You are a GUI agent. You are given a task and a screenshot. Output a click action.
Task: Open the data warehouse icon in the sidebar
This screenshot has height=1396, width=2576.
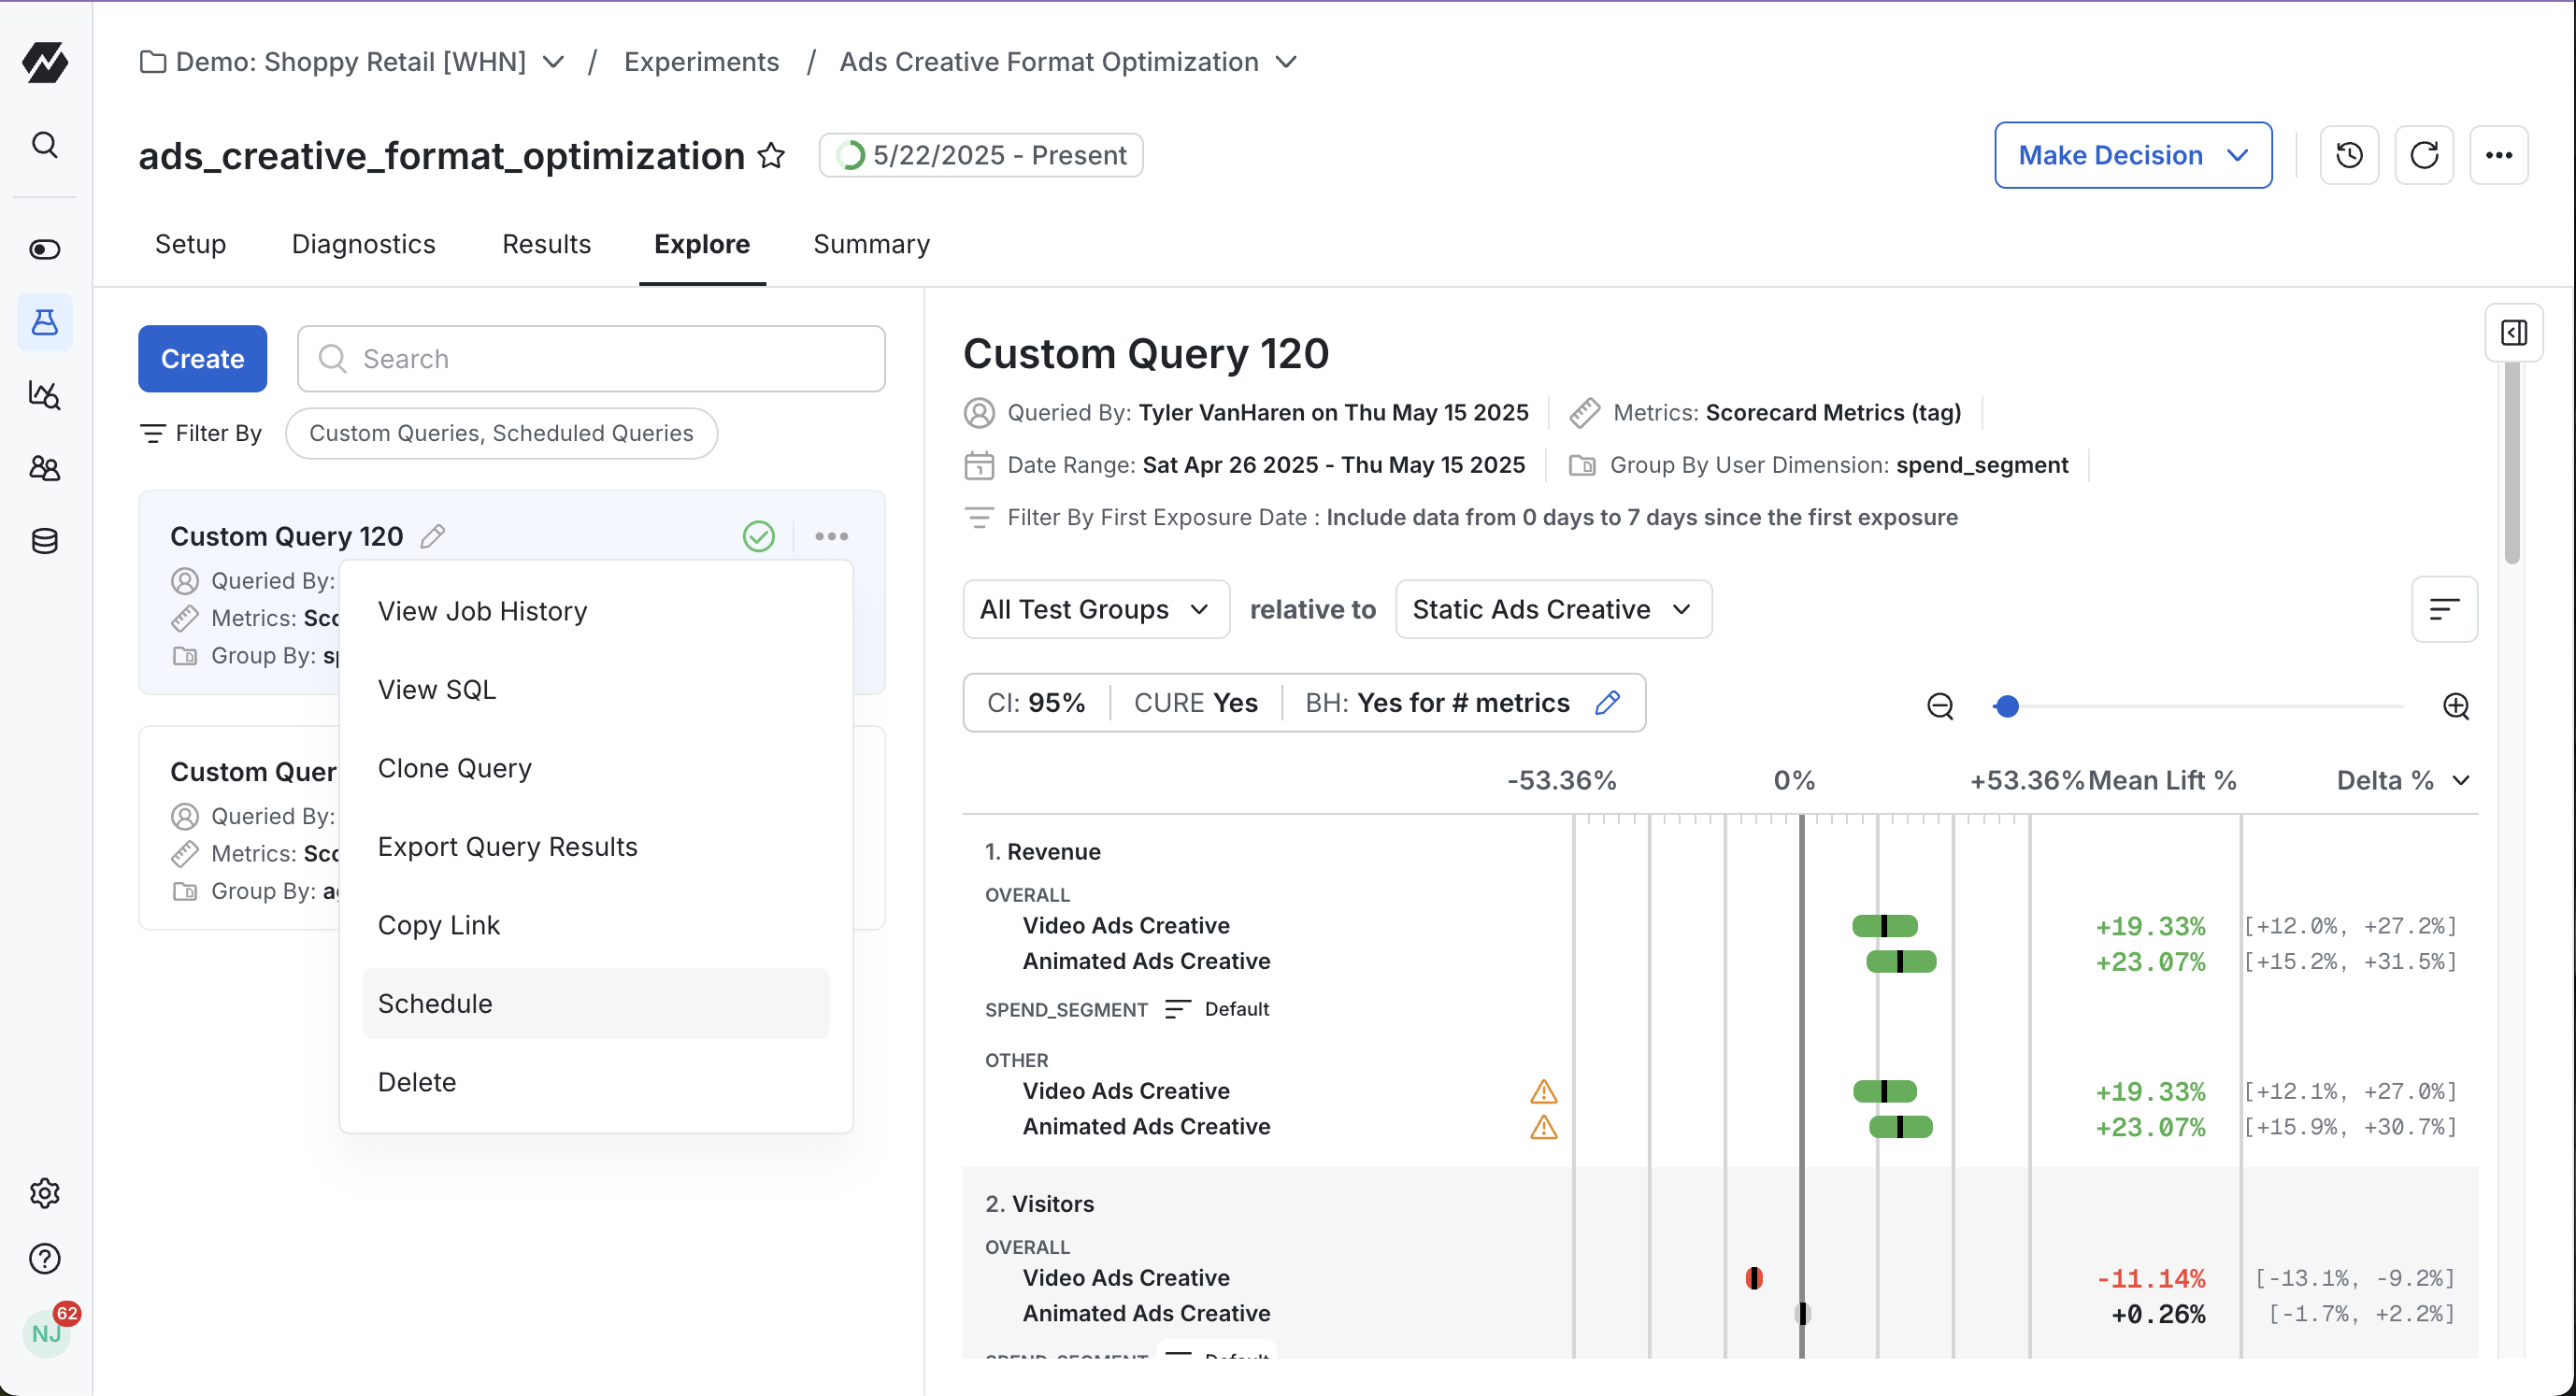coord(45,541)
